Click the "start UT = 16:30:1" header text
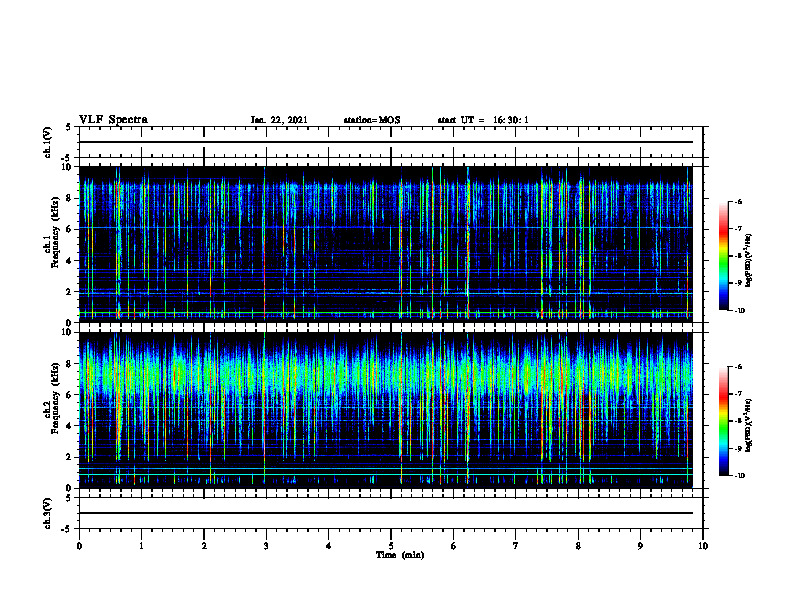This screenshot has width=792, height=612. tap(483, 120)
